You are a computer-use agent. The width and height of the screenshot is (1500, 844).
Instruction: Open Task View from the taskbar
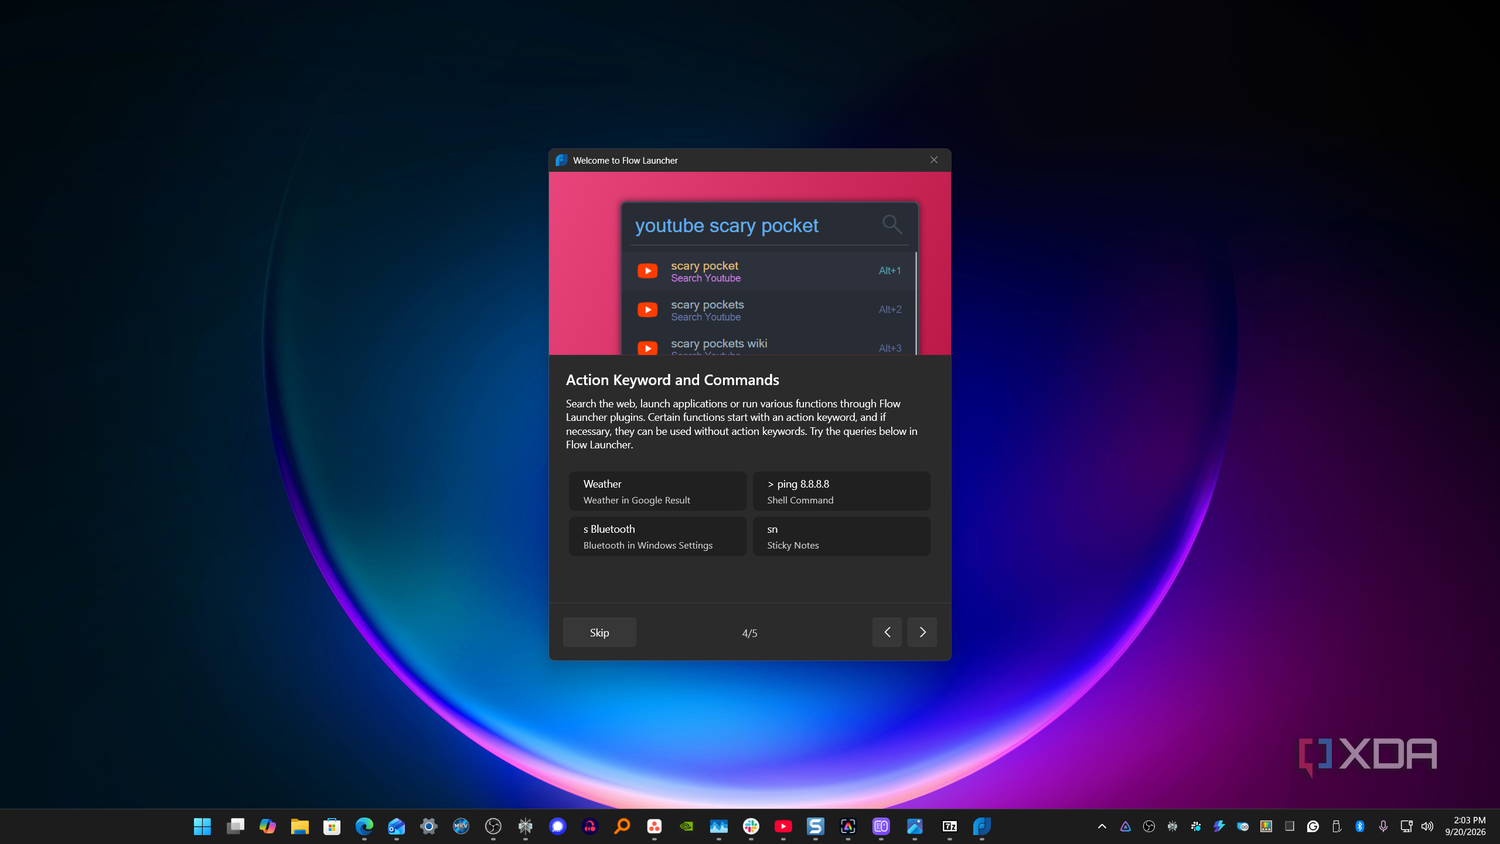pos(235,826)
